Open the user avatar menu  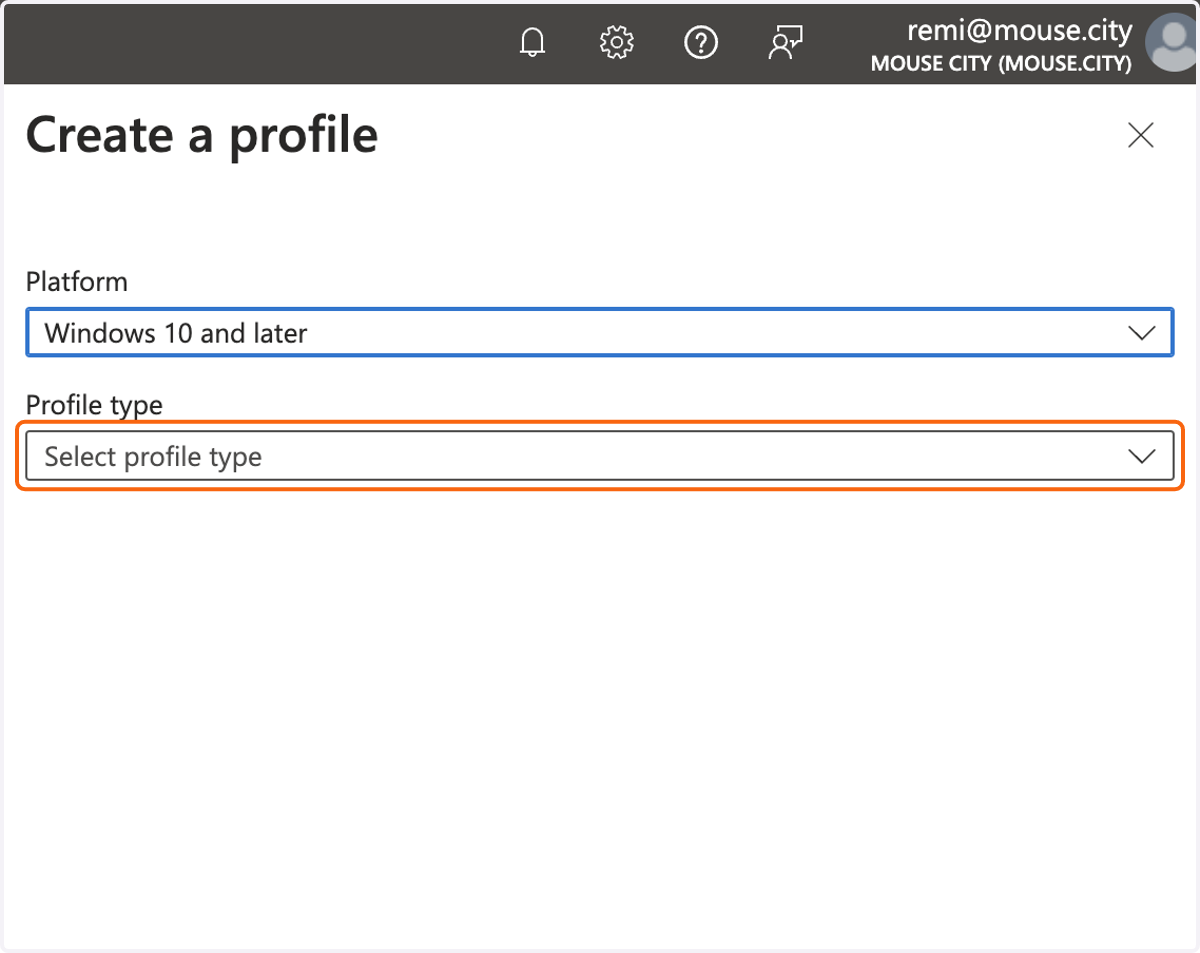click(x=1172, y=42)
